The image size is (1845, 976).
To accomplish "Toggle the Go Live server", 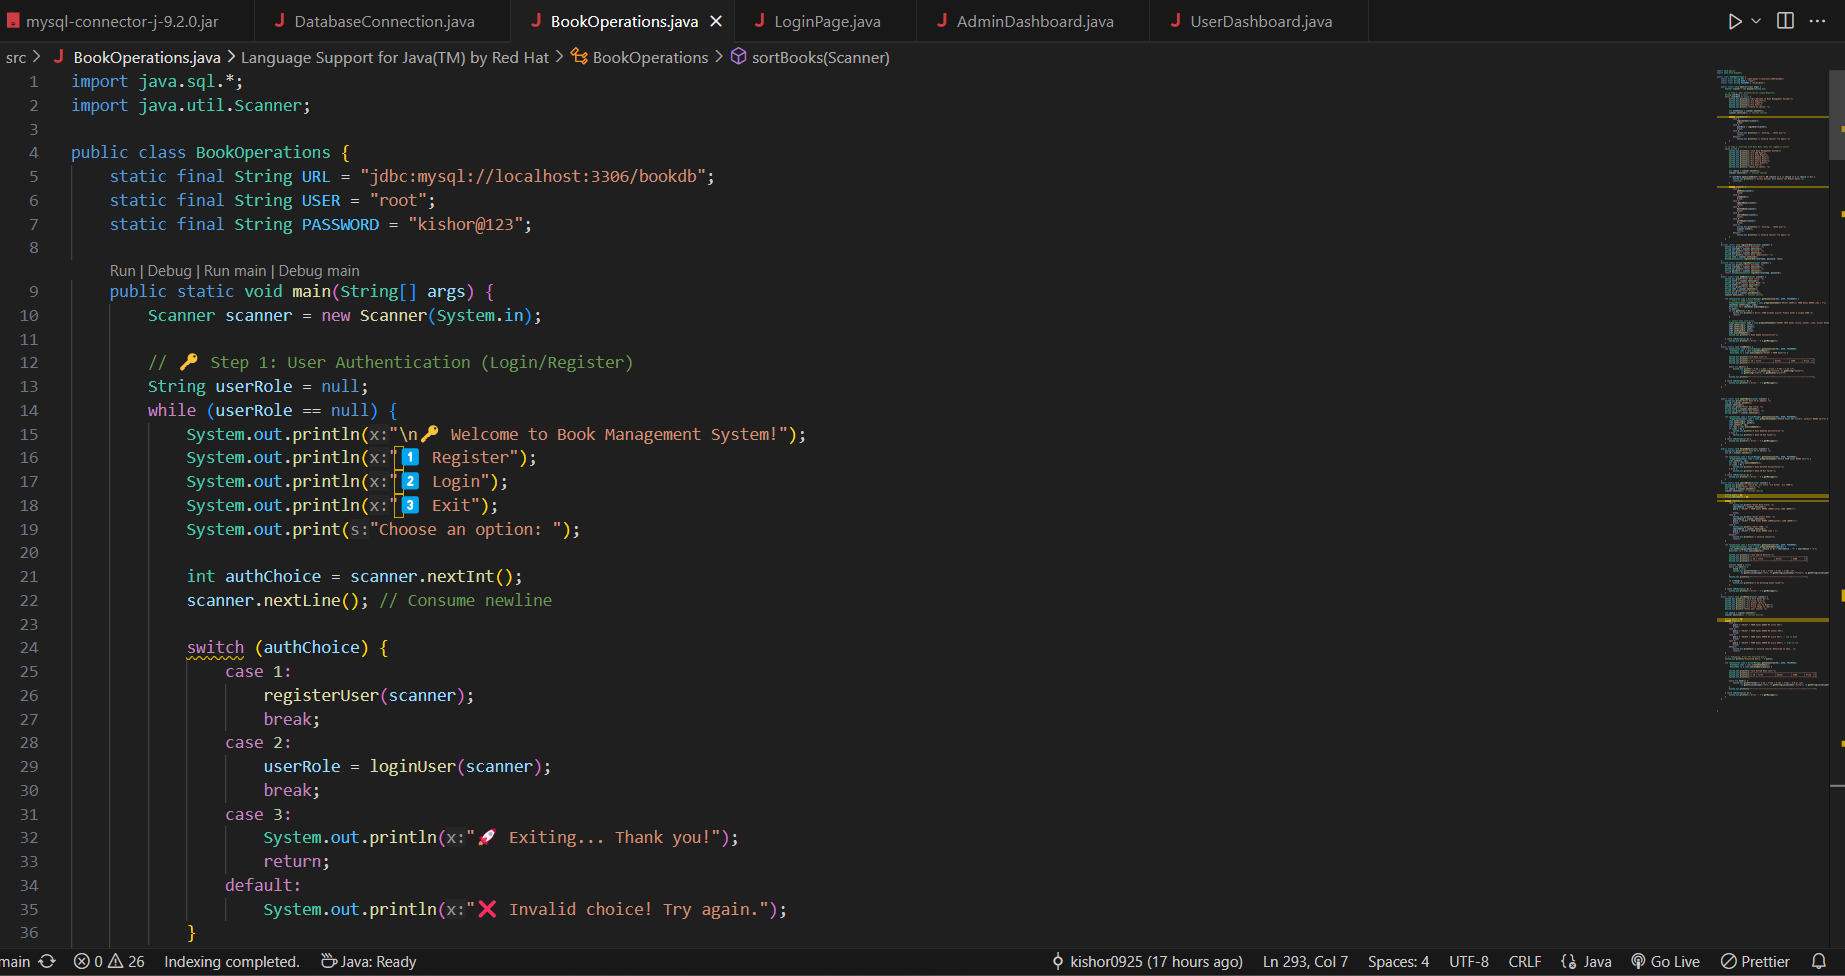I will [x=1665, y=961].
